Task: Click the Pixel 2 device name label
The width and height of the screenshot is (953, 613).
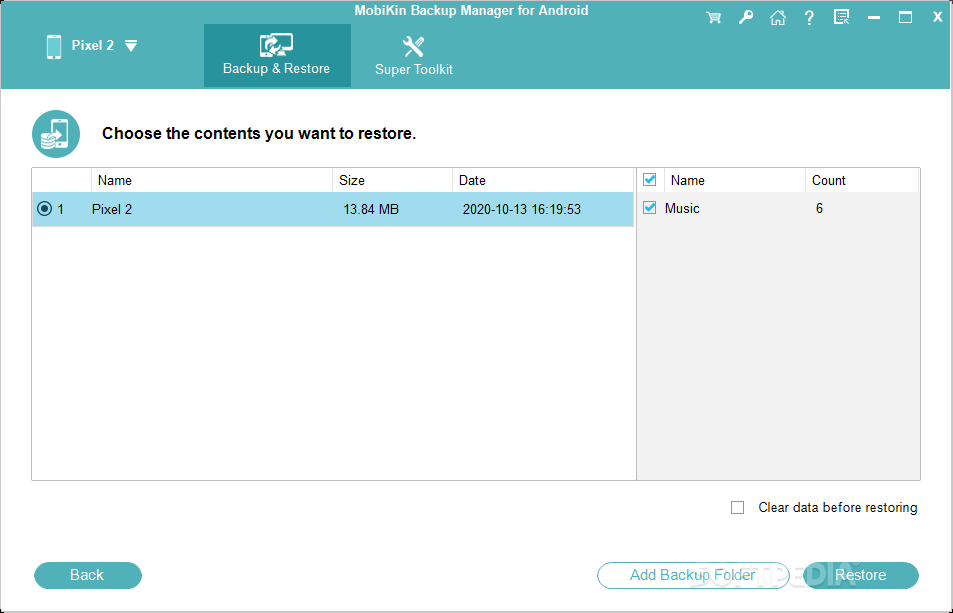Action: (x=93, y=46)
